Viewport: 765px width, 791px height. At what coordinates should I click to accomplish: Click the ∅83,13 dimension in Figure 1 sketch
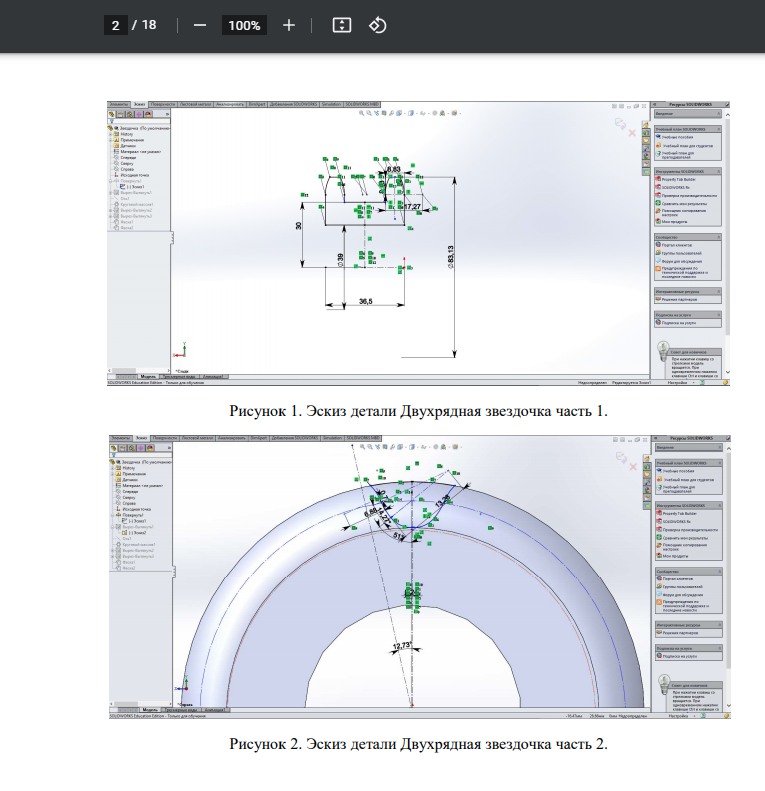(451, 256)
